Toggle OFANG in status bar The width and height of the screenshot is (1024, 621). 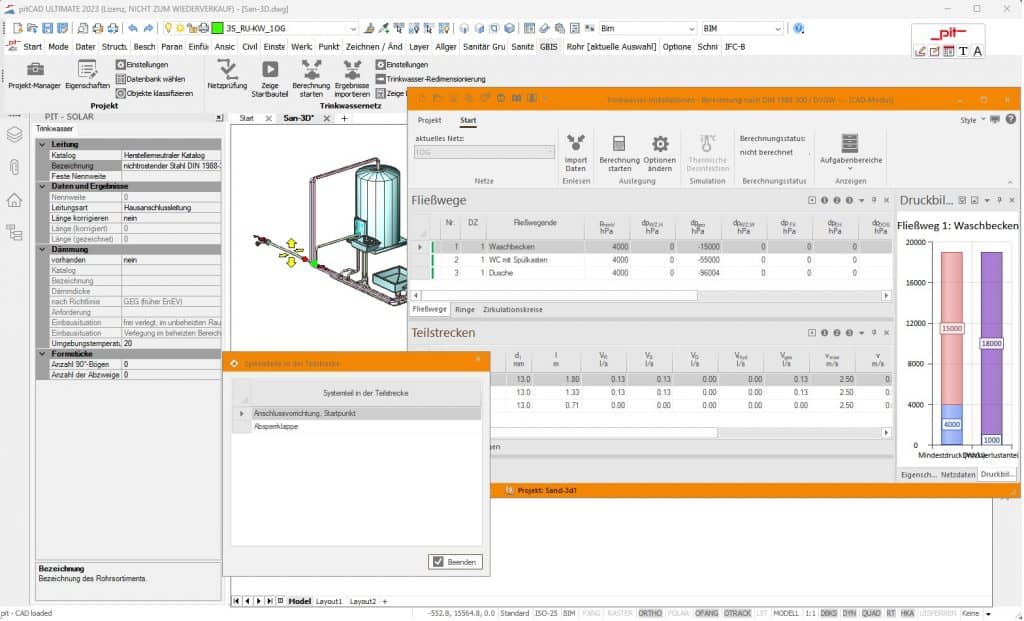pyautogui.click(x=707, y=613)
